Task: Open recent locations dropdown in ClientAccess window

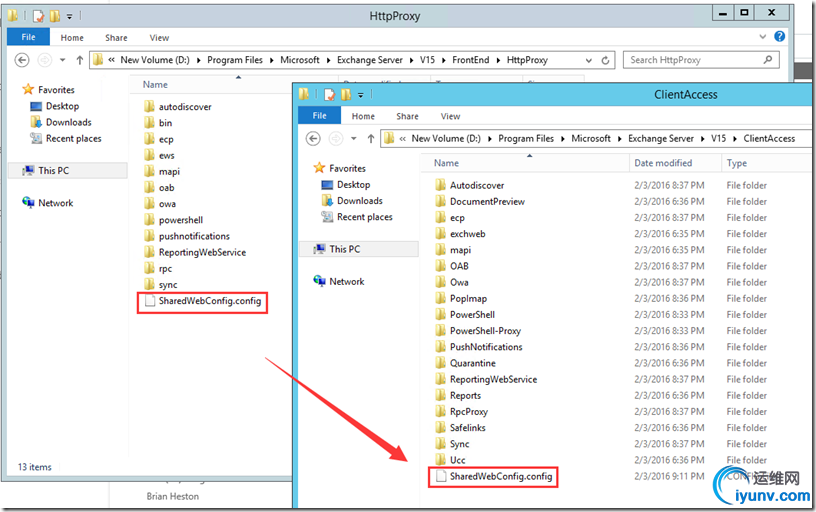Action: [x=354, y=139]
